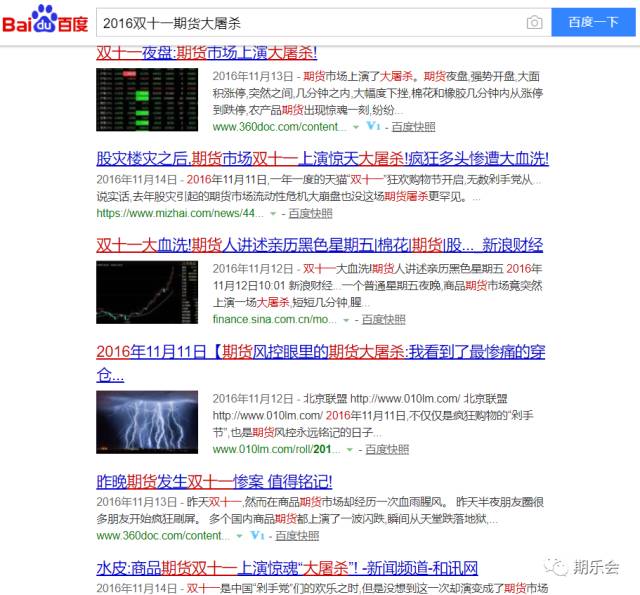Expand dropdown arrow next to www.010lm.com URL
This screenshot has width=640, height=595.
coord(349,450)
